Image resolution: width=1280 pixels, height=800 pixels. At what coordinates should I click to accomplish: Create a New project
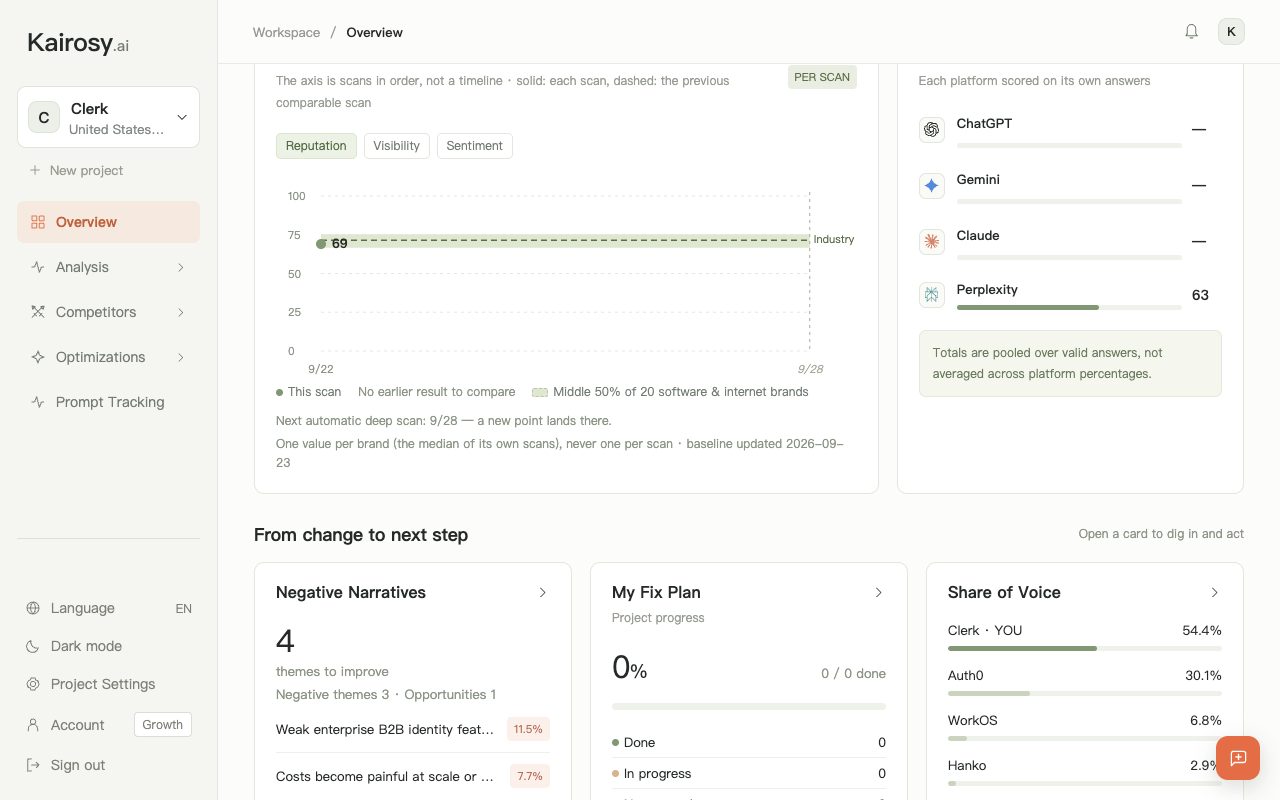coord(76,170)
